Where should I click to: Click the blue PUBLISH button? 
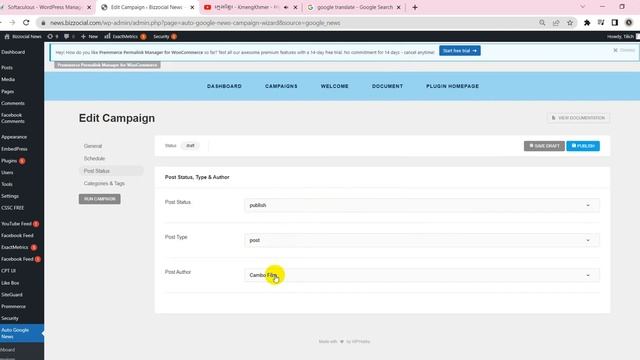[583, 146]
